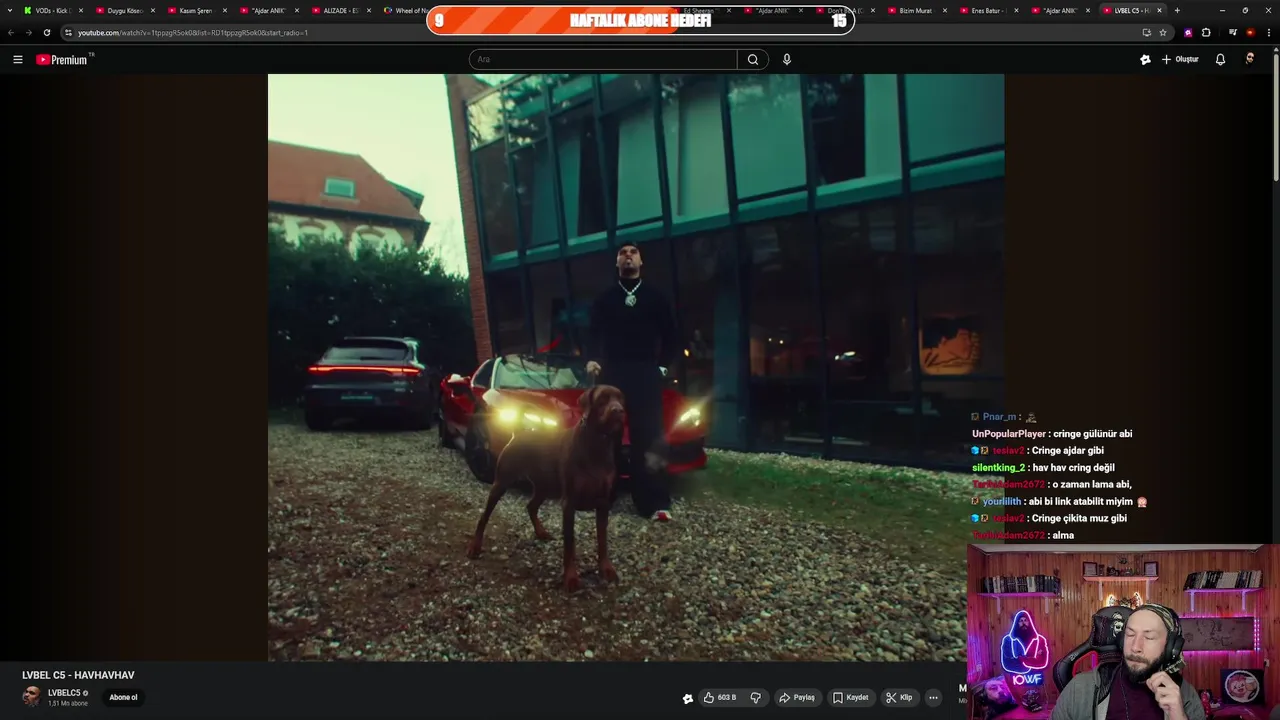Bookmark this page with the star
This screenshot has width=1280, height=720.
click(x=1163, y=32)
